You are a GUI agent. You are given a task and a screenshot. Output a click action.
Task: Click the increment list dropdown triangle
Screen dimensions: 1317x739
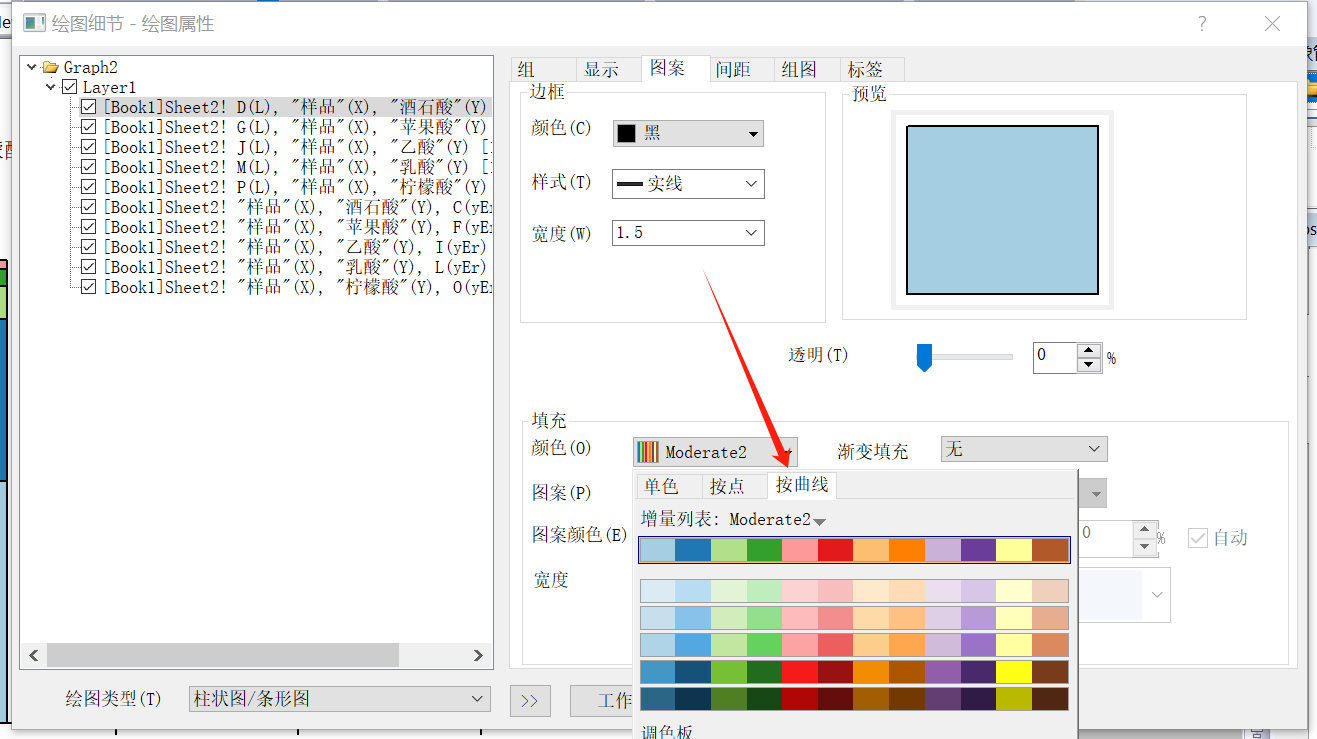820,521
